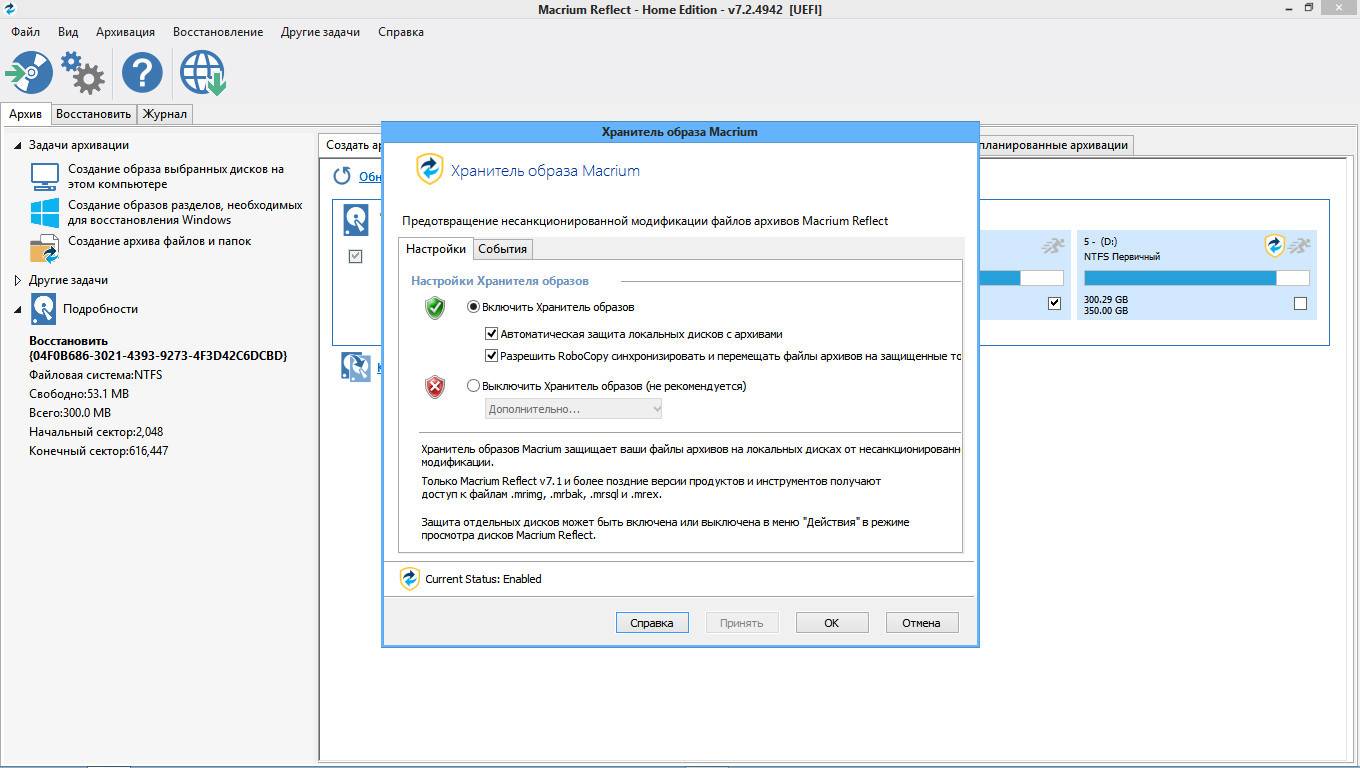The image size is (1360, 768).
Task: Toggle Автоматическая защита локальных дисков checkbox
Action: [491, 334]
